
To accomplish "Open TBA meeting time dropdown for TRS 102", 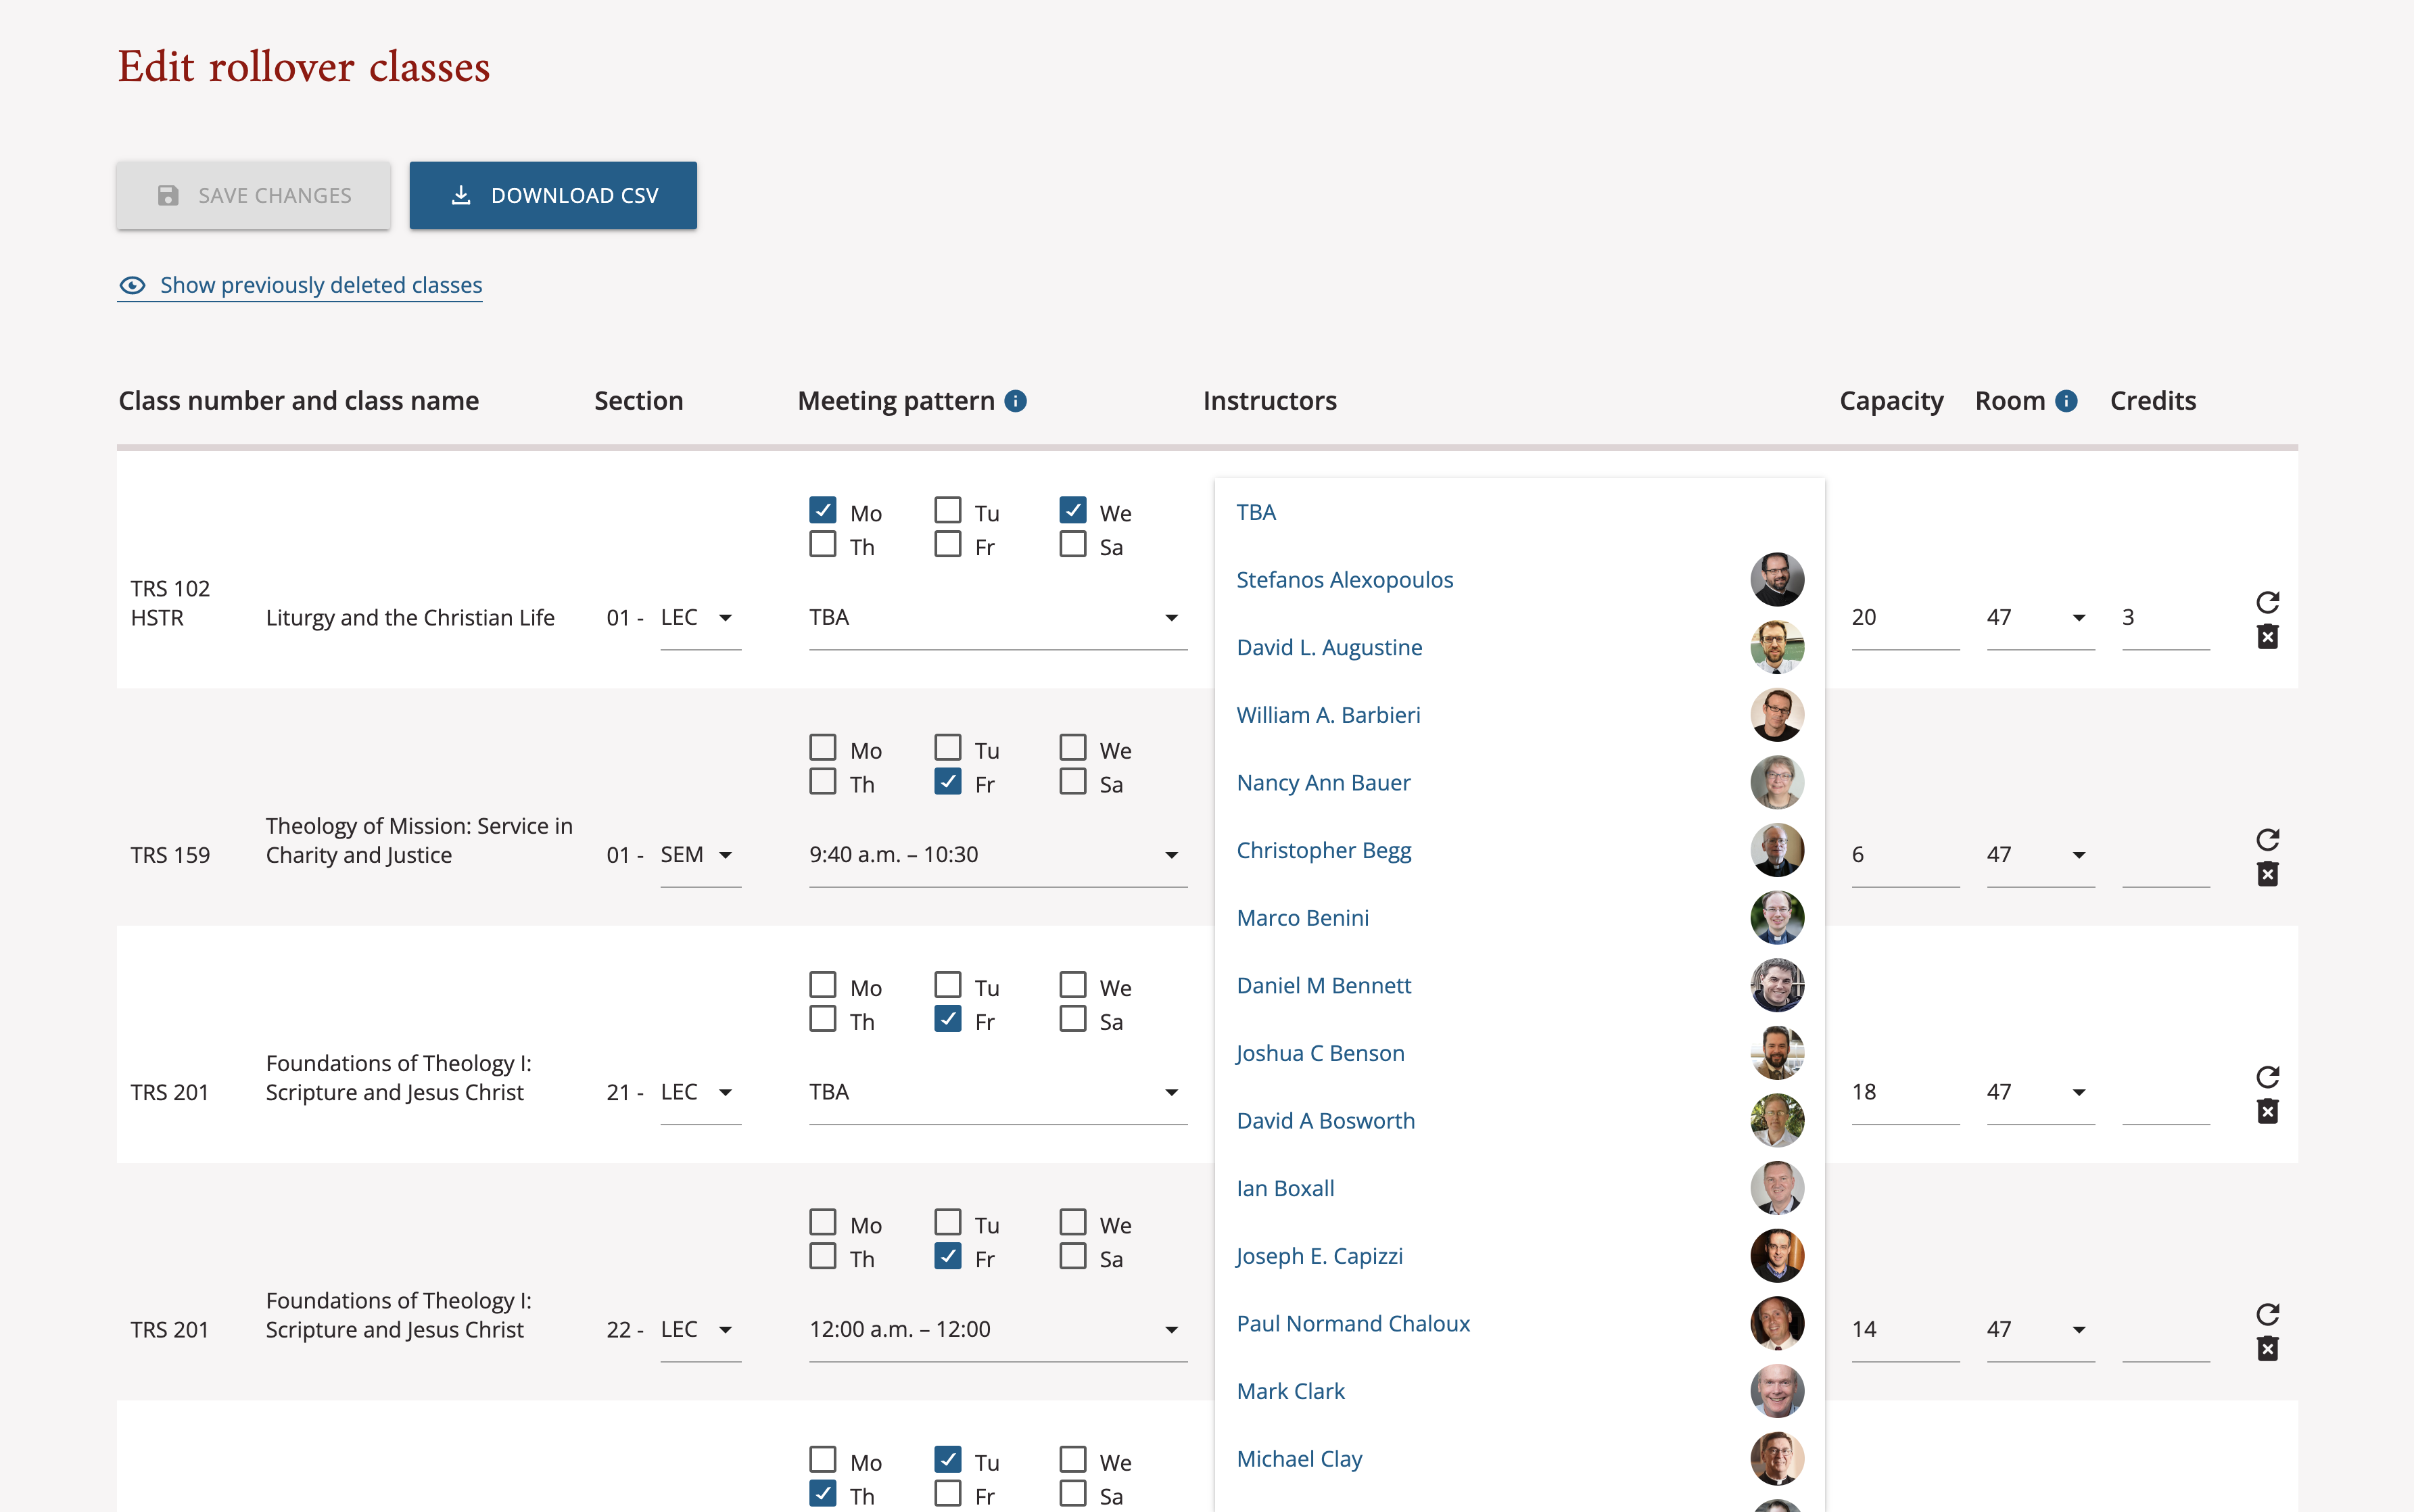I will coord(998,618).
